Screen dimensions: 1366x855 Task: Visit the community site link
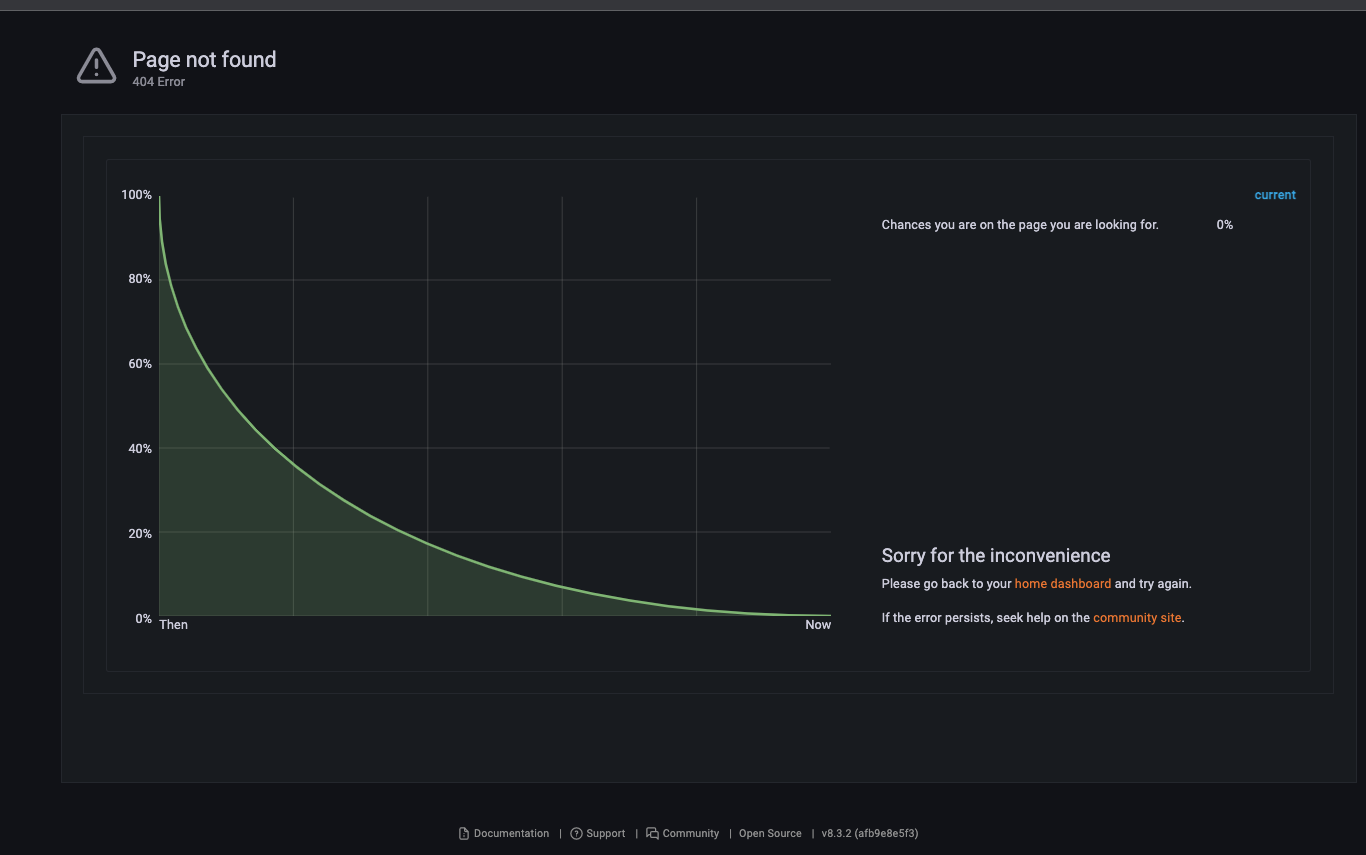coord(1137,617)
